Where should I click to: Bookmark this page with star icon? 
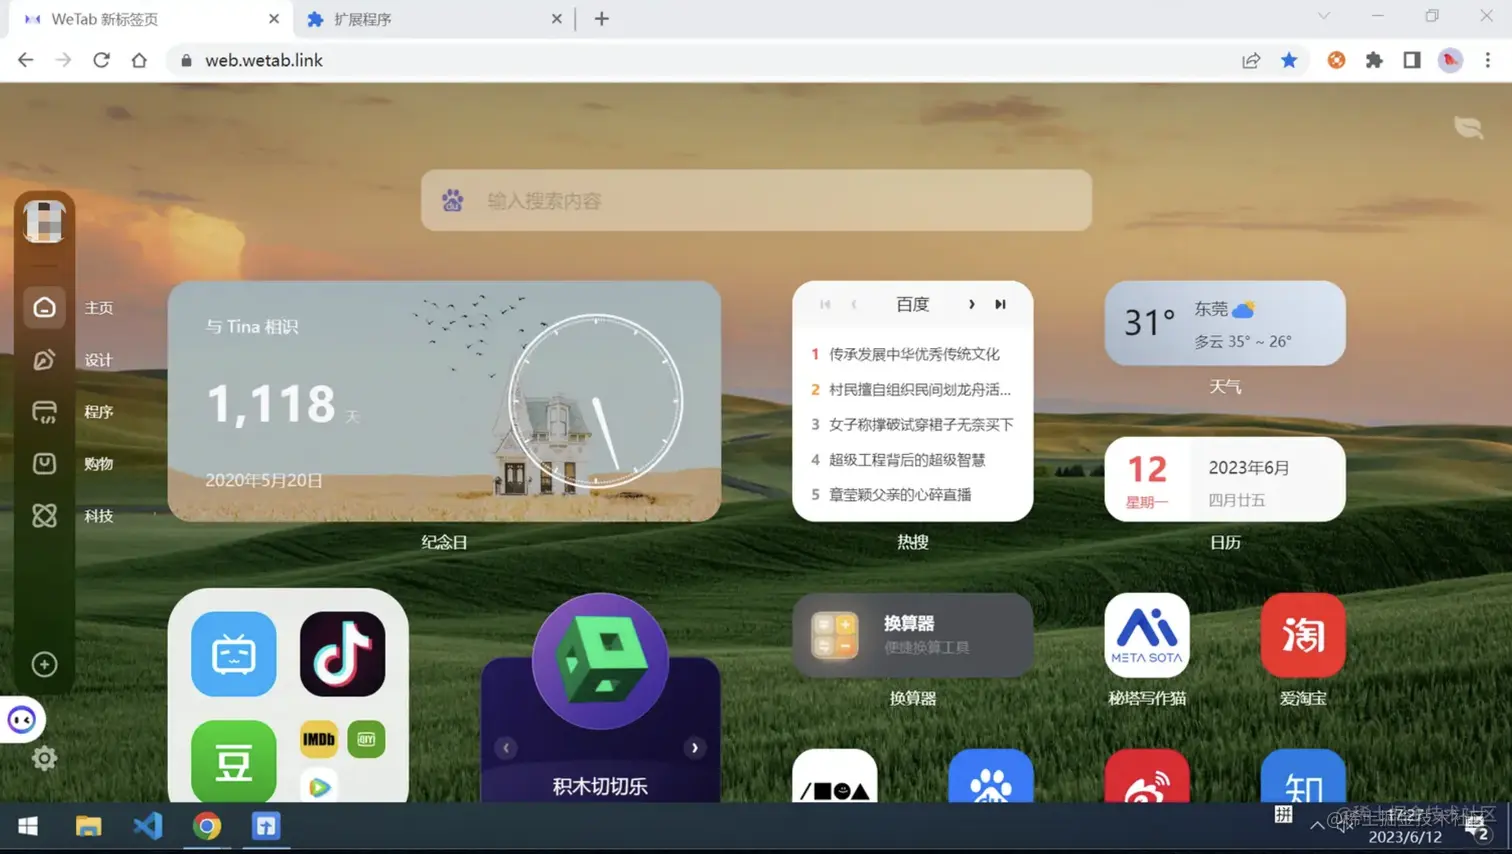pyautogui.click(x=1289, y=60)
